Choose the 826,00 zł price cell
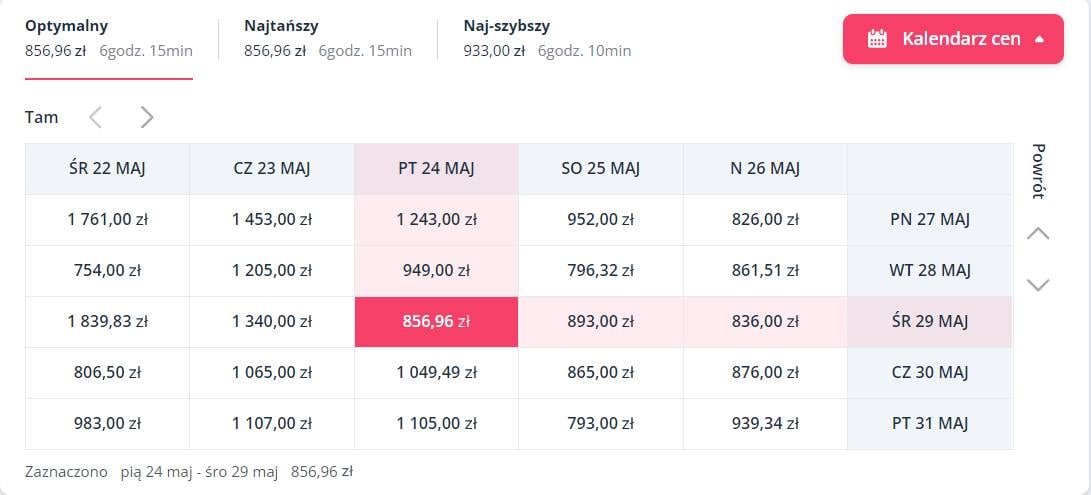This screenshot has width=1091, height=495. [x=765, y=220]
